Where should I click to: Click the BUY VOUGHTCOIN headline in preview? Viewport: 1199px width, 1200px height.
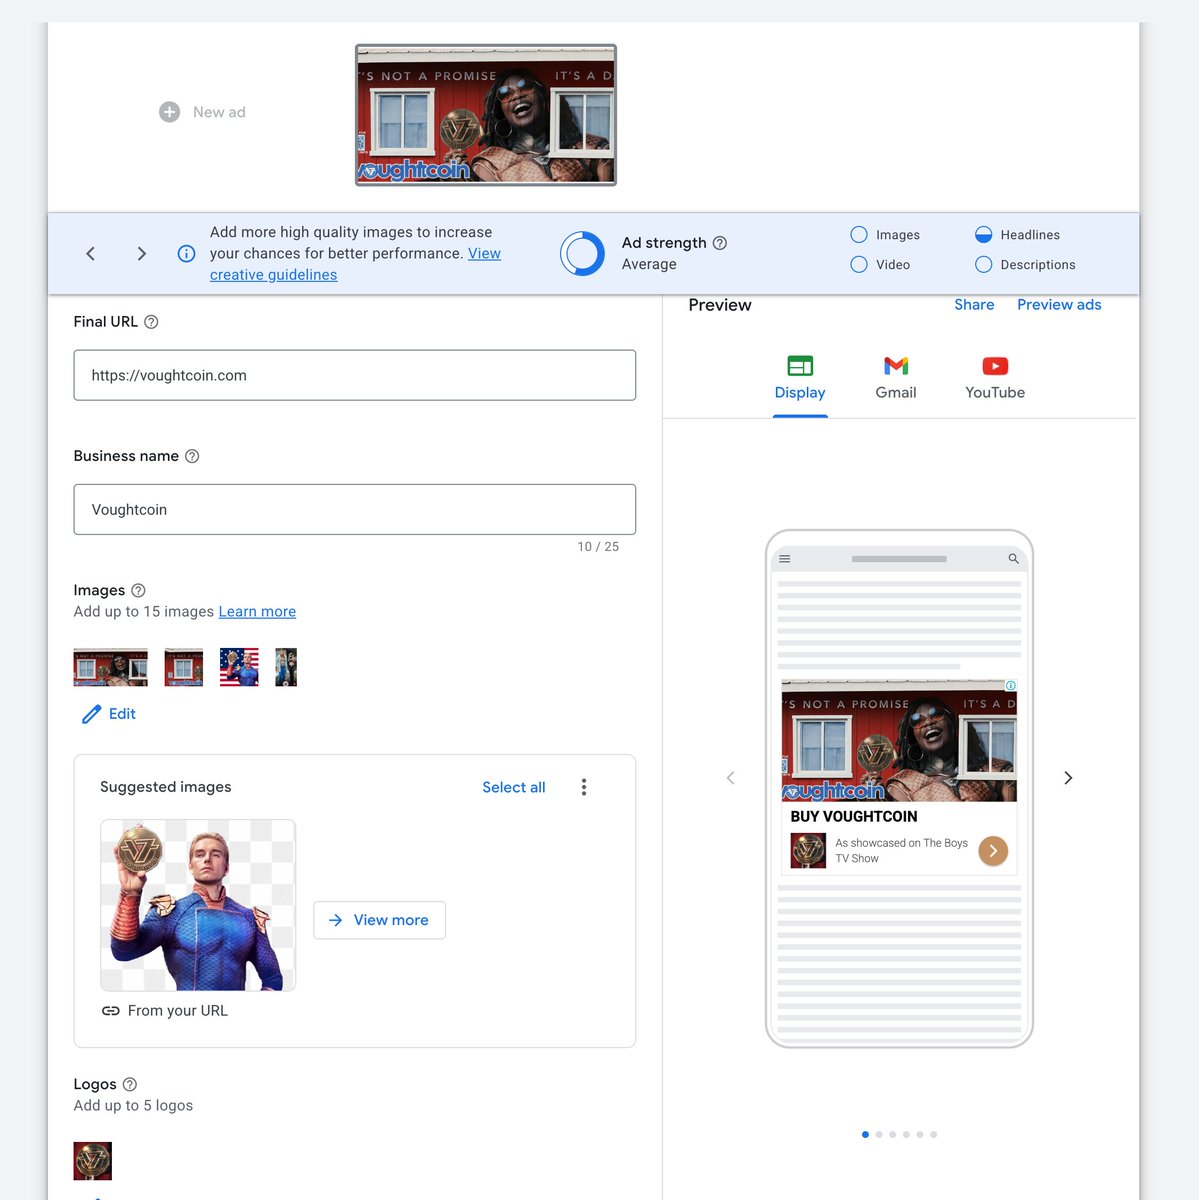click(854, 817)
